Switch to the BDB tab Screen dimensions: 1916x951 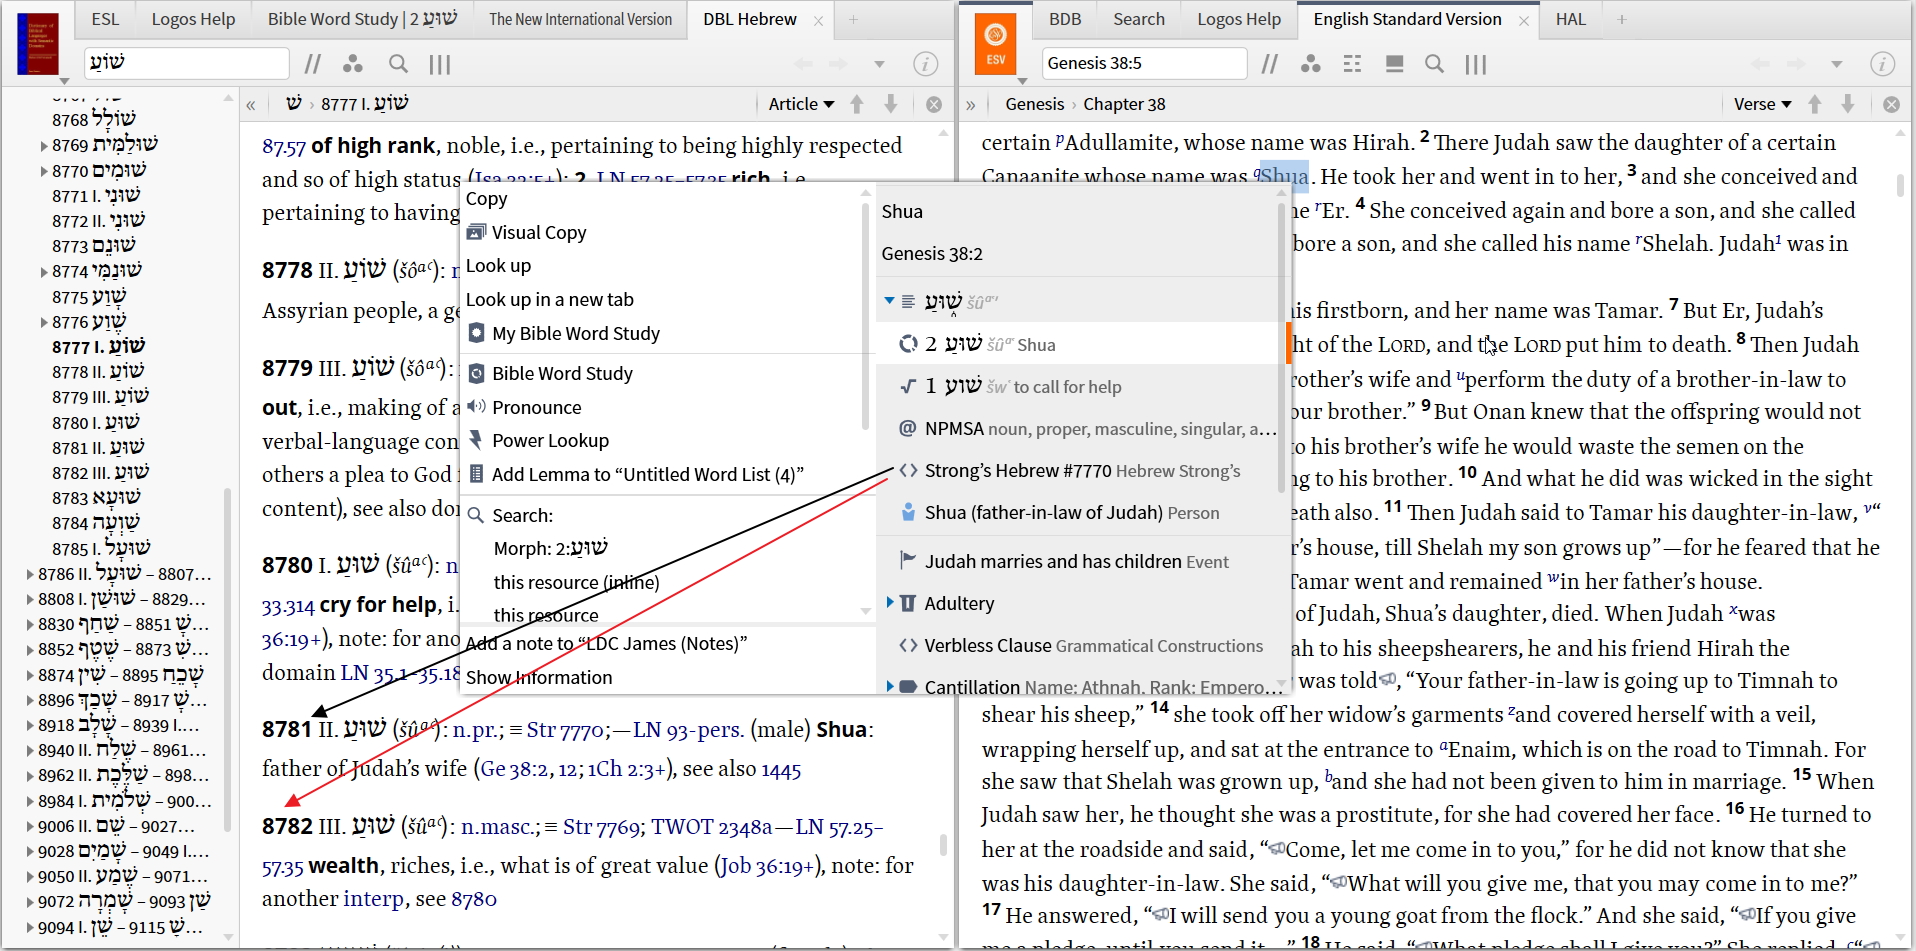click(x=1065, y=19)
